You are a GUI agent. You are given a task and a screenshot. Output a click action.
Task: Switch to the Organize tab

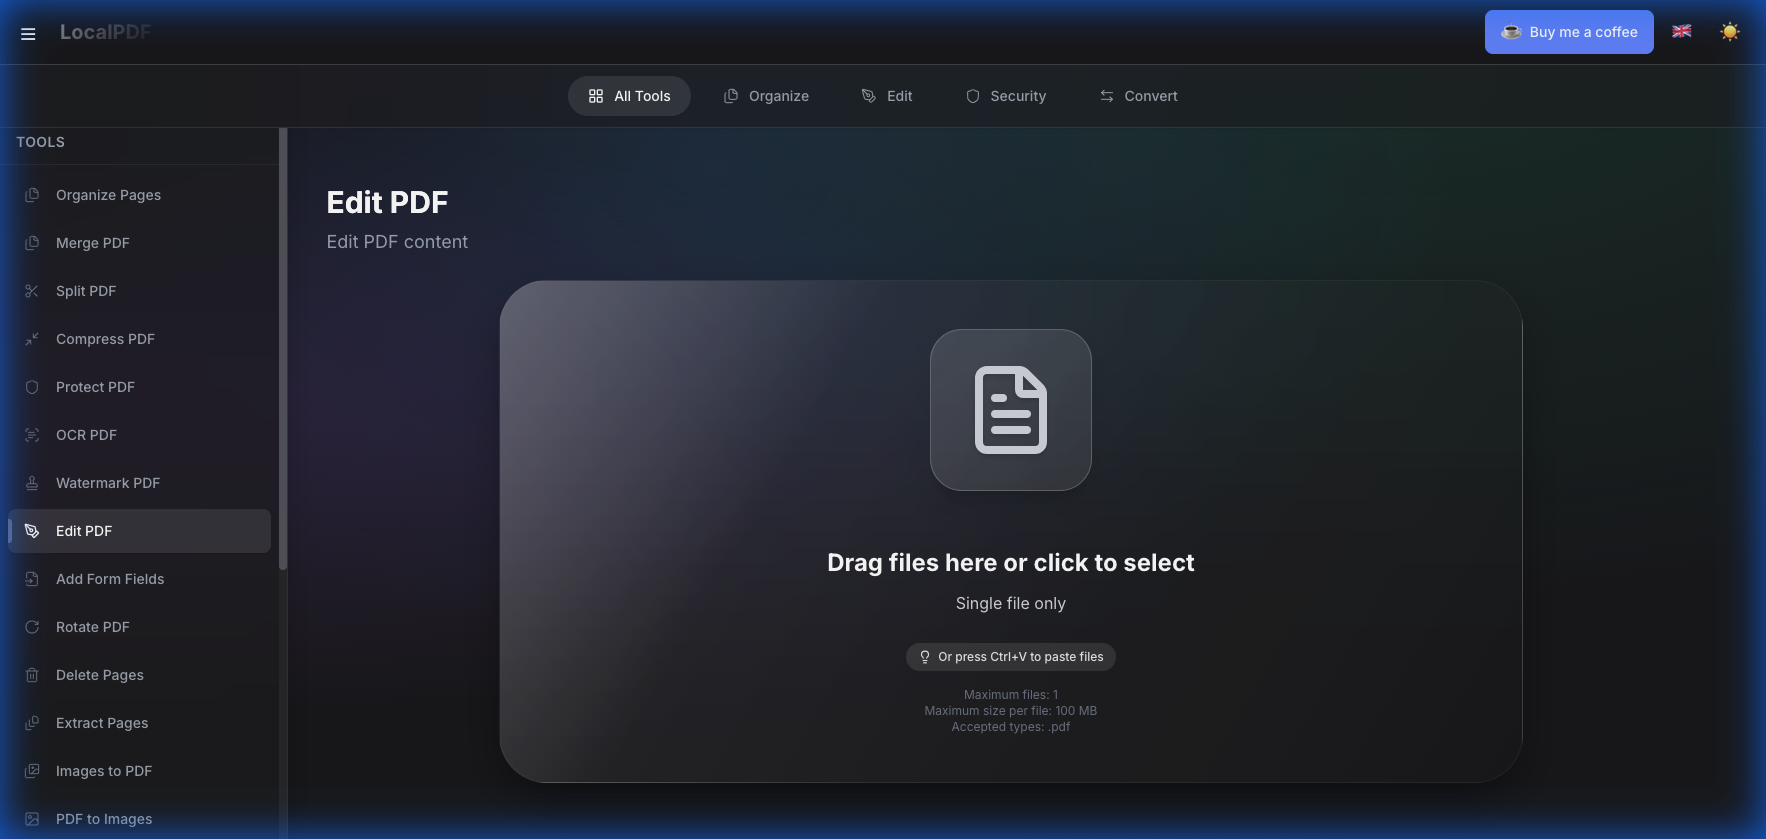tap(766, 96)
